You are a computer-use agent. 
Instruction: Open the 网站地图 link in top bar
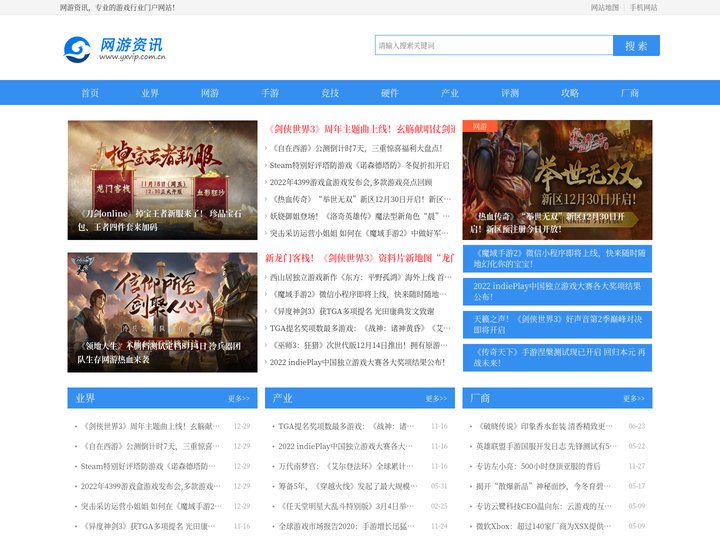point(605,7)
